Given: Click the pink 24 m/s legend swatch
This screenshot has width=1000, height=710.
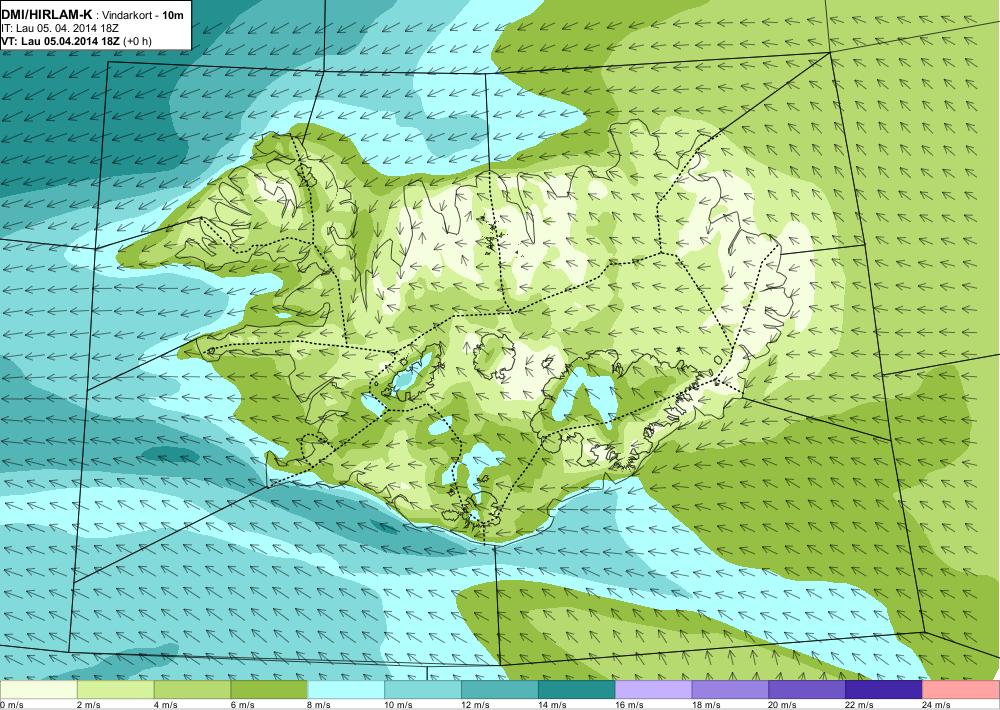Looking at the screenshot, I should point(961,690).
